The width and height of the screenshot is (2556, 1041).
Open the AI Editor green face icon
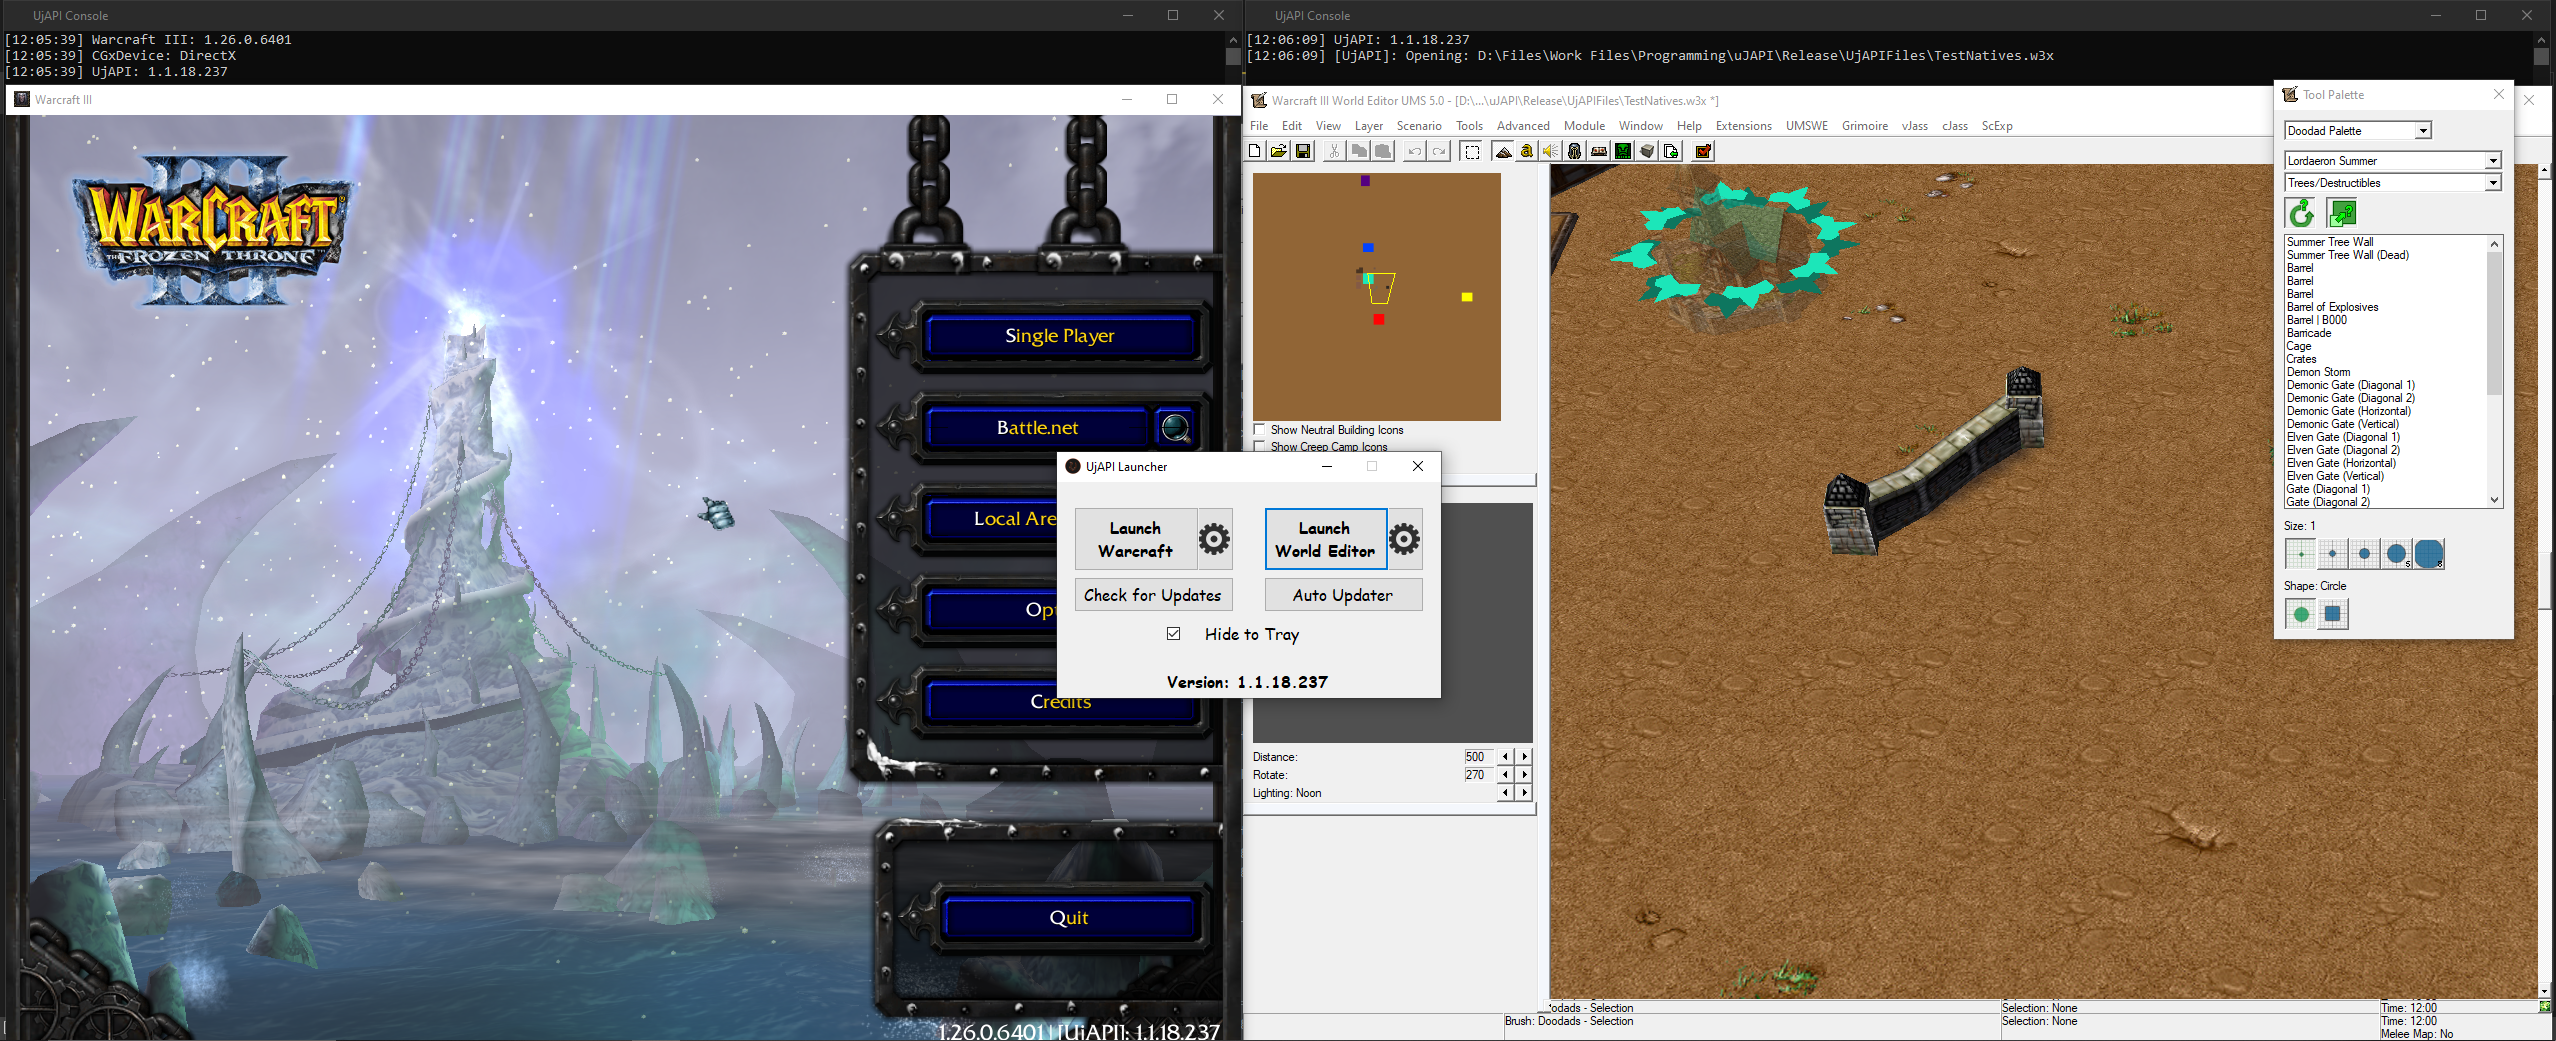(1623, 151)
